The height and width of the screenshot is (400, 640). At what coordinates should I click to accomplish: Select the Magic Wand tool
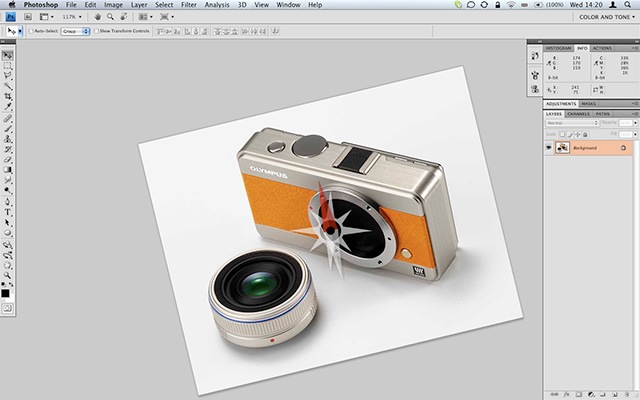click(x=8, y=86)
